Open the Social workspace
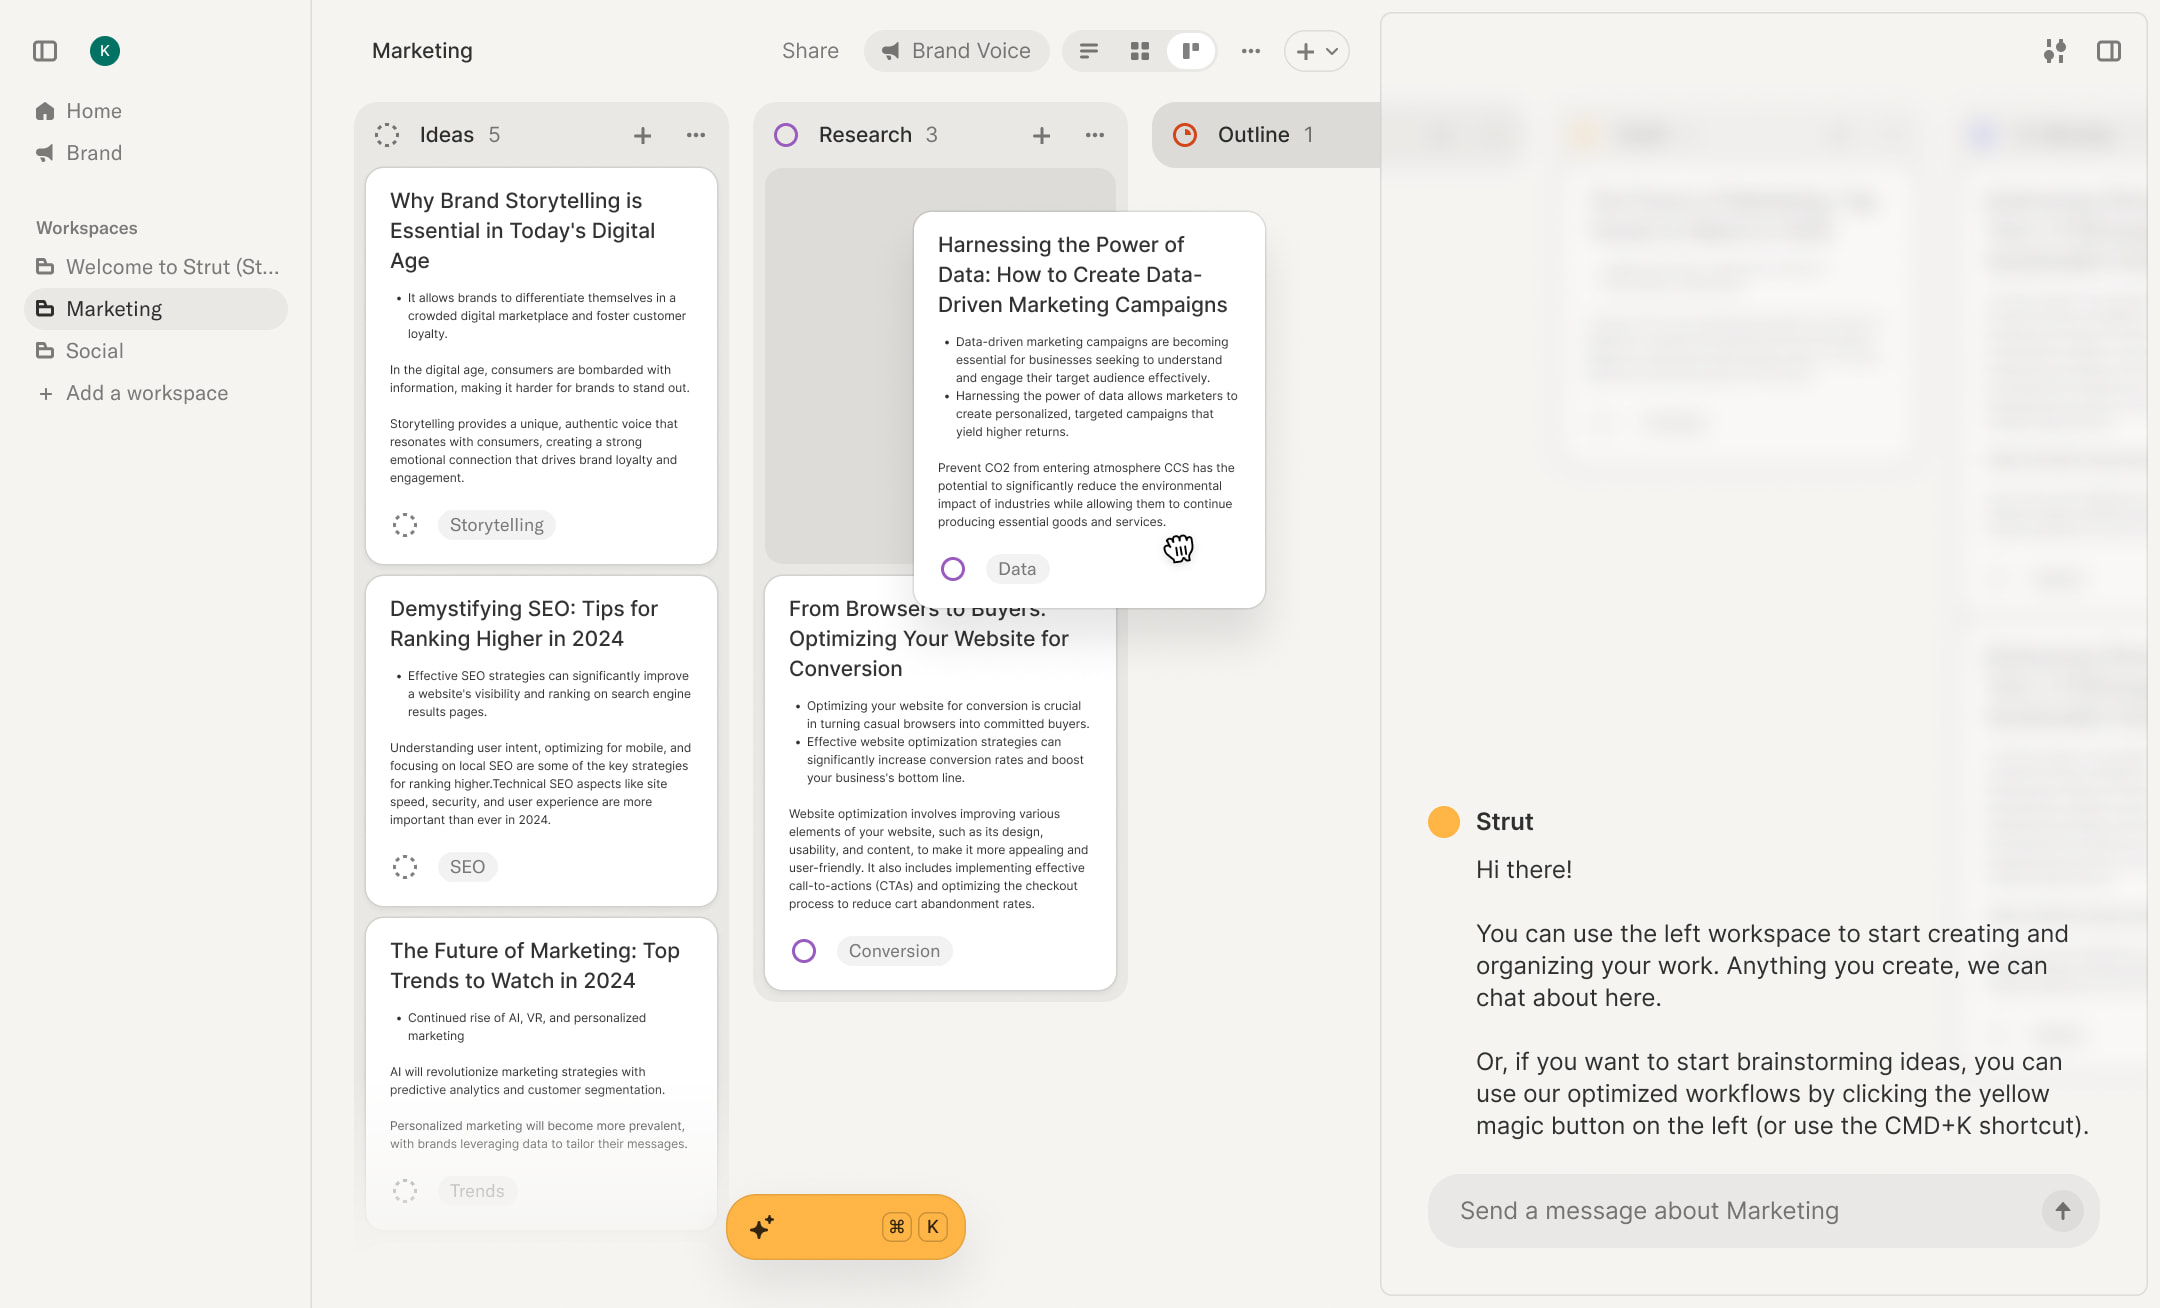Image resolution: width=2160 pixels, height=1308 pixels. point(94,350)
